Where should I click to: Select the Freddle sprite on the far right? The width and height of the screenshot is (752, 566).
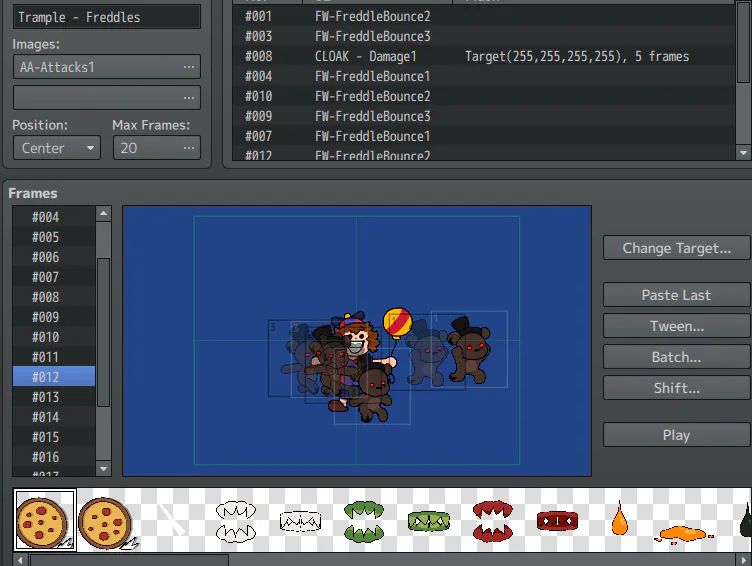[x=469, y=350]
